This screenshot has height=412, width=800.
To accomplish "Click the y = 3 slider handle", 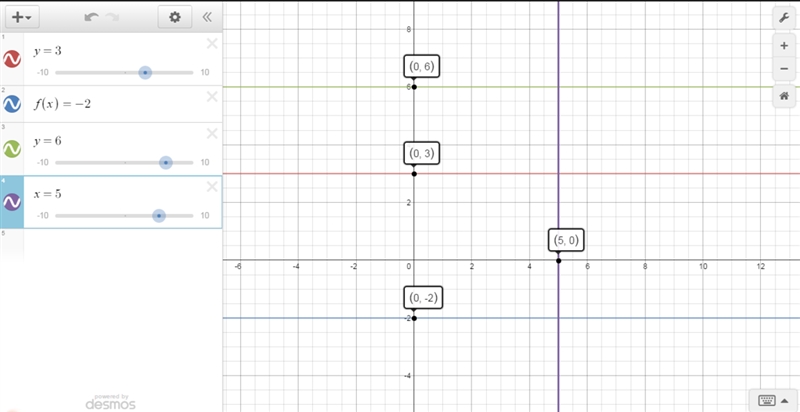I will (x=145, y=72).
